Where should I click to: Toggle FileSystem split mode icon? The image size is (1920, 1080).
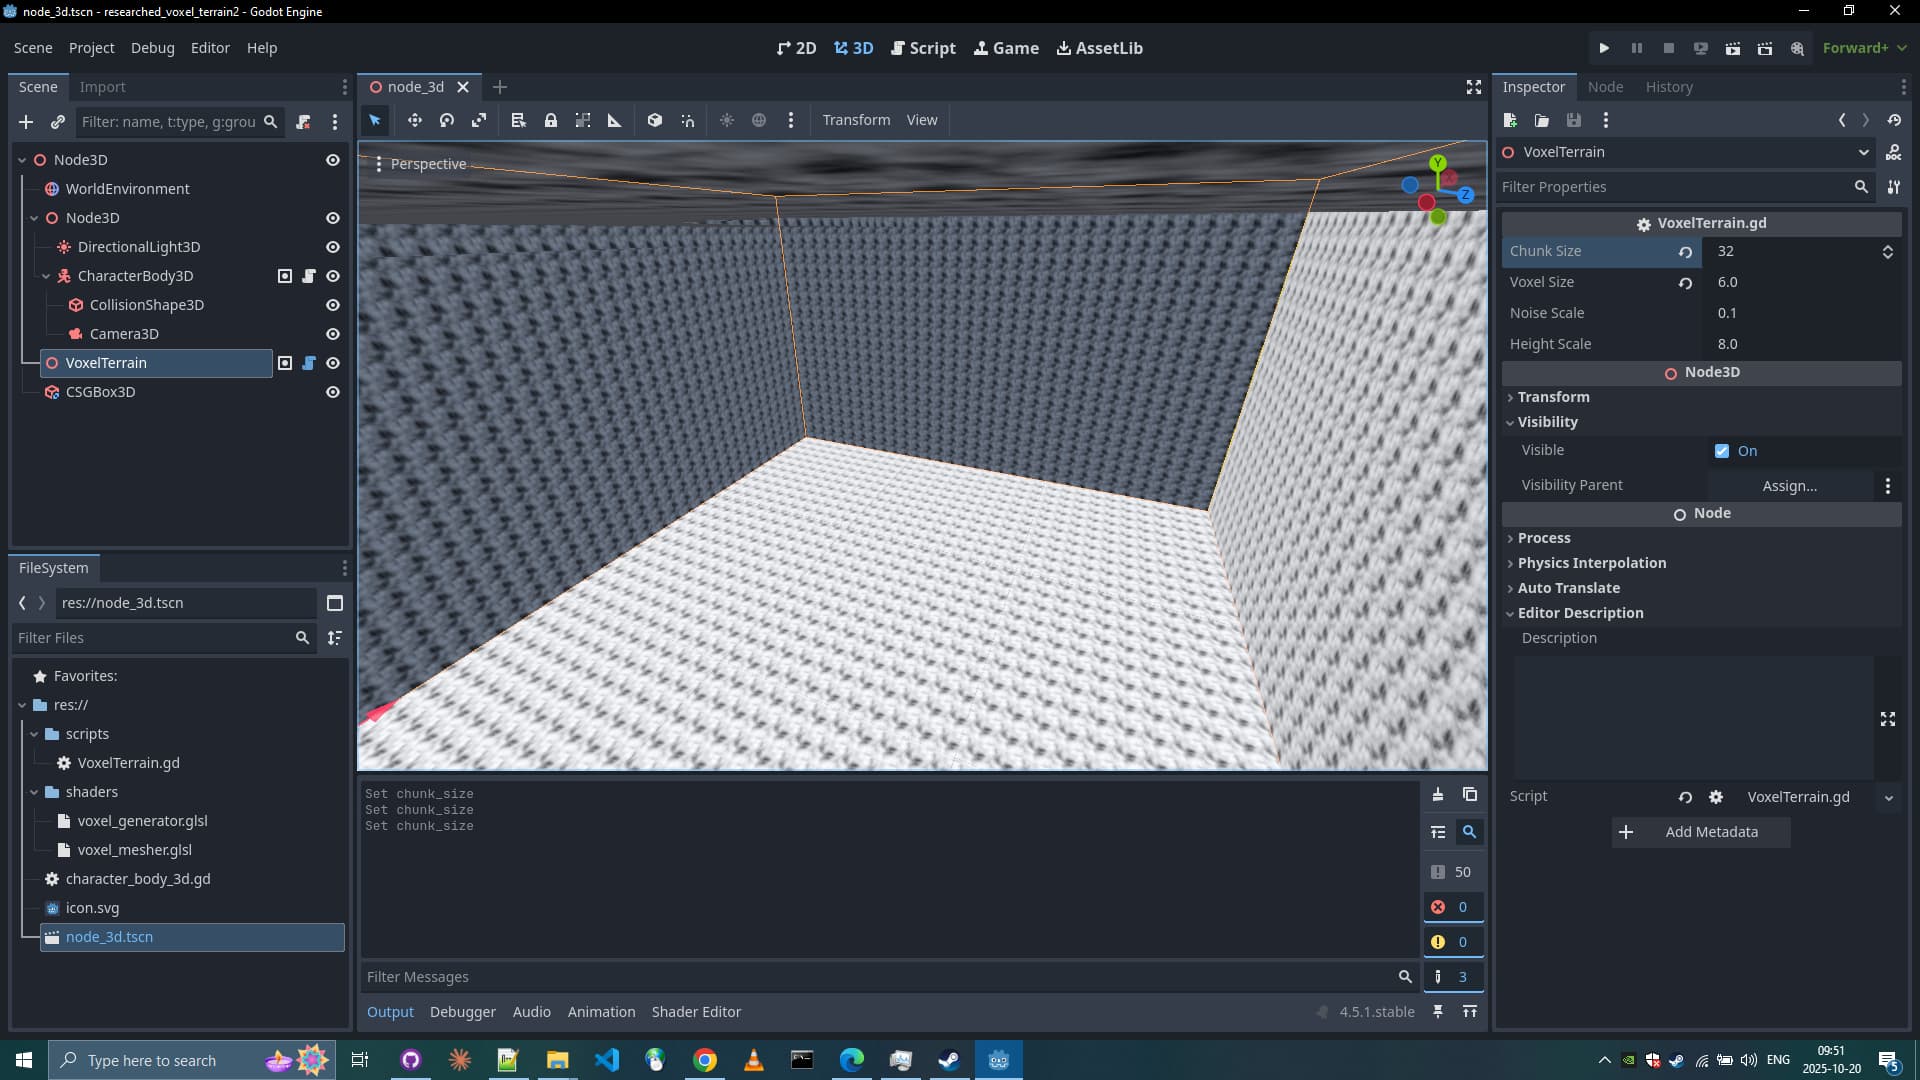coord(335,603)
